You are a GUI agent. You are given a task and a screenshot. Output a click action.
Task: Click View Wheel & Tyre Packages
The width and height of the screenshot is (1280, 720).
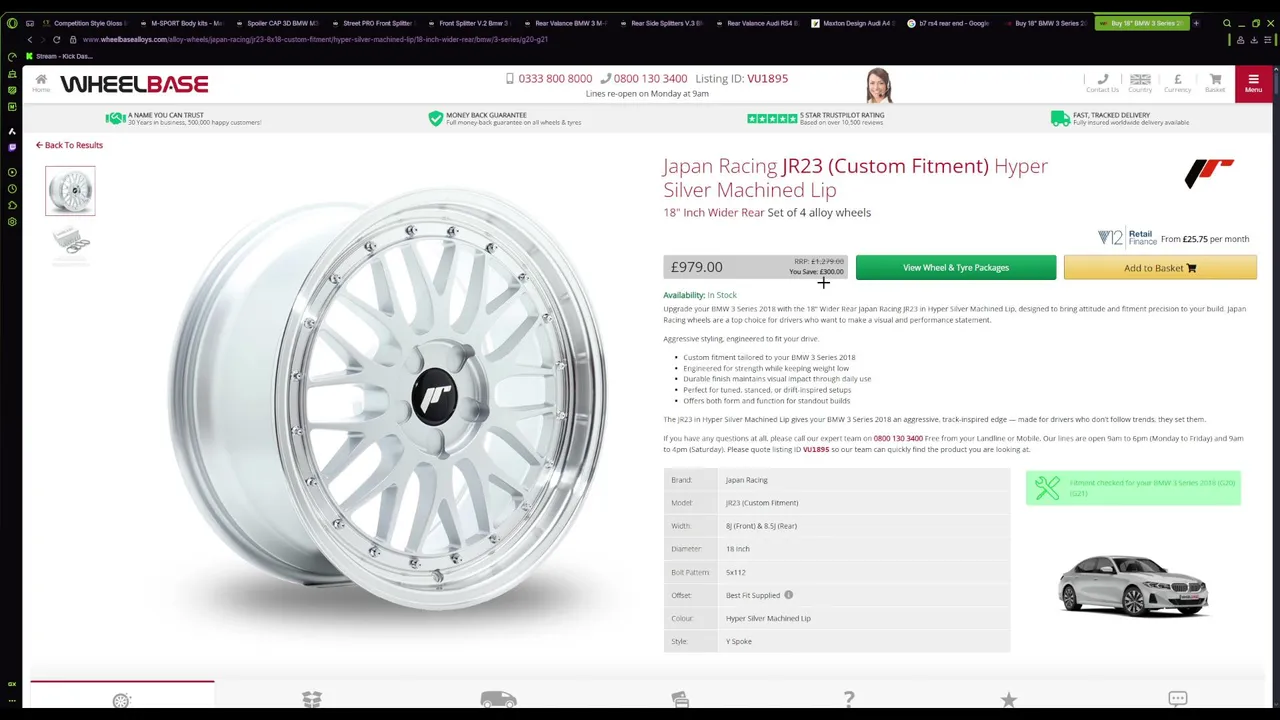955,268
